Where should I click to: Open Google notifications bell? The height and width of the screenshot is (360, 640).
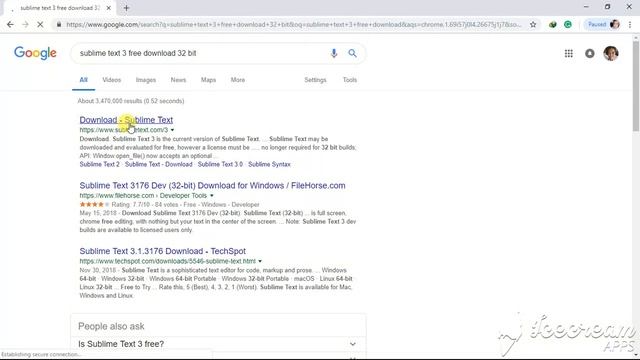coord(590,53)
